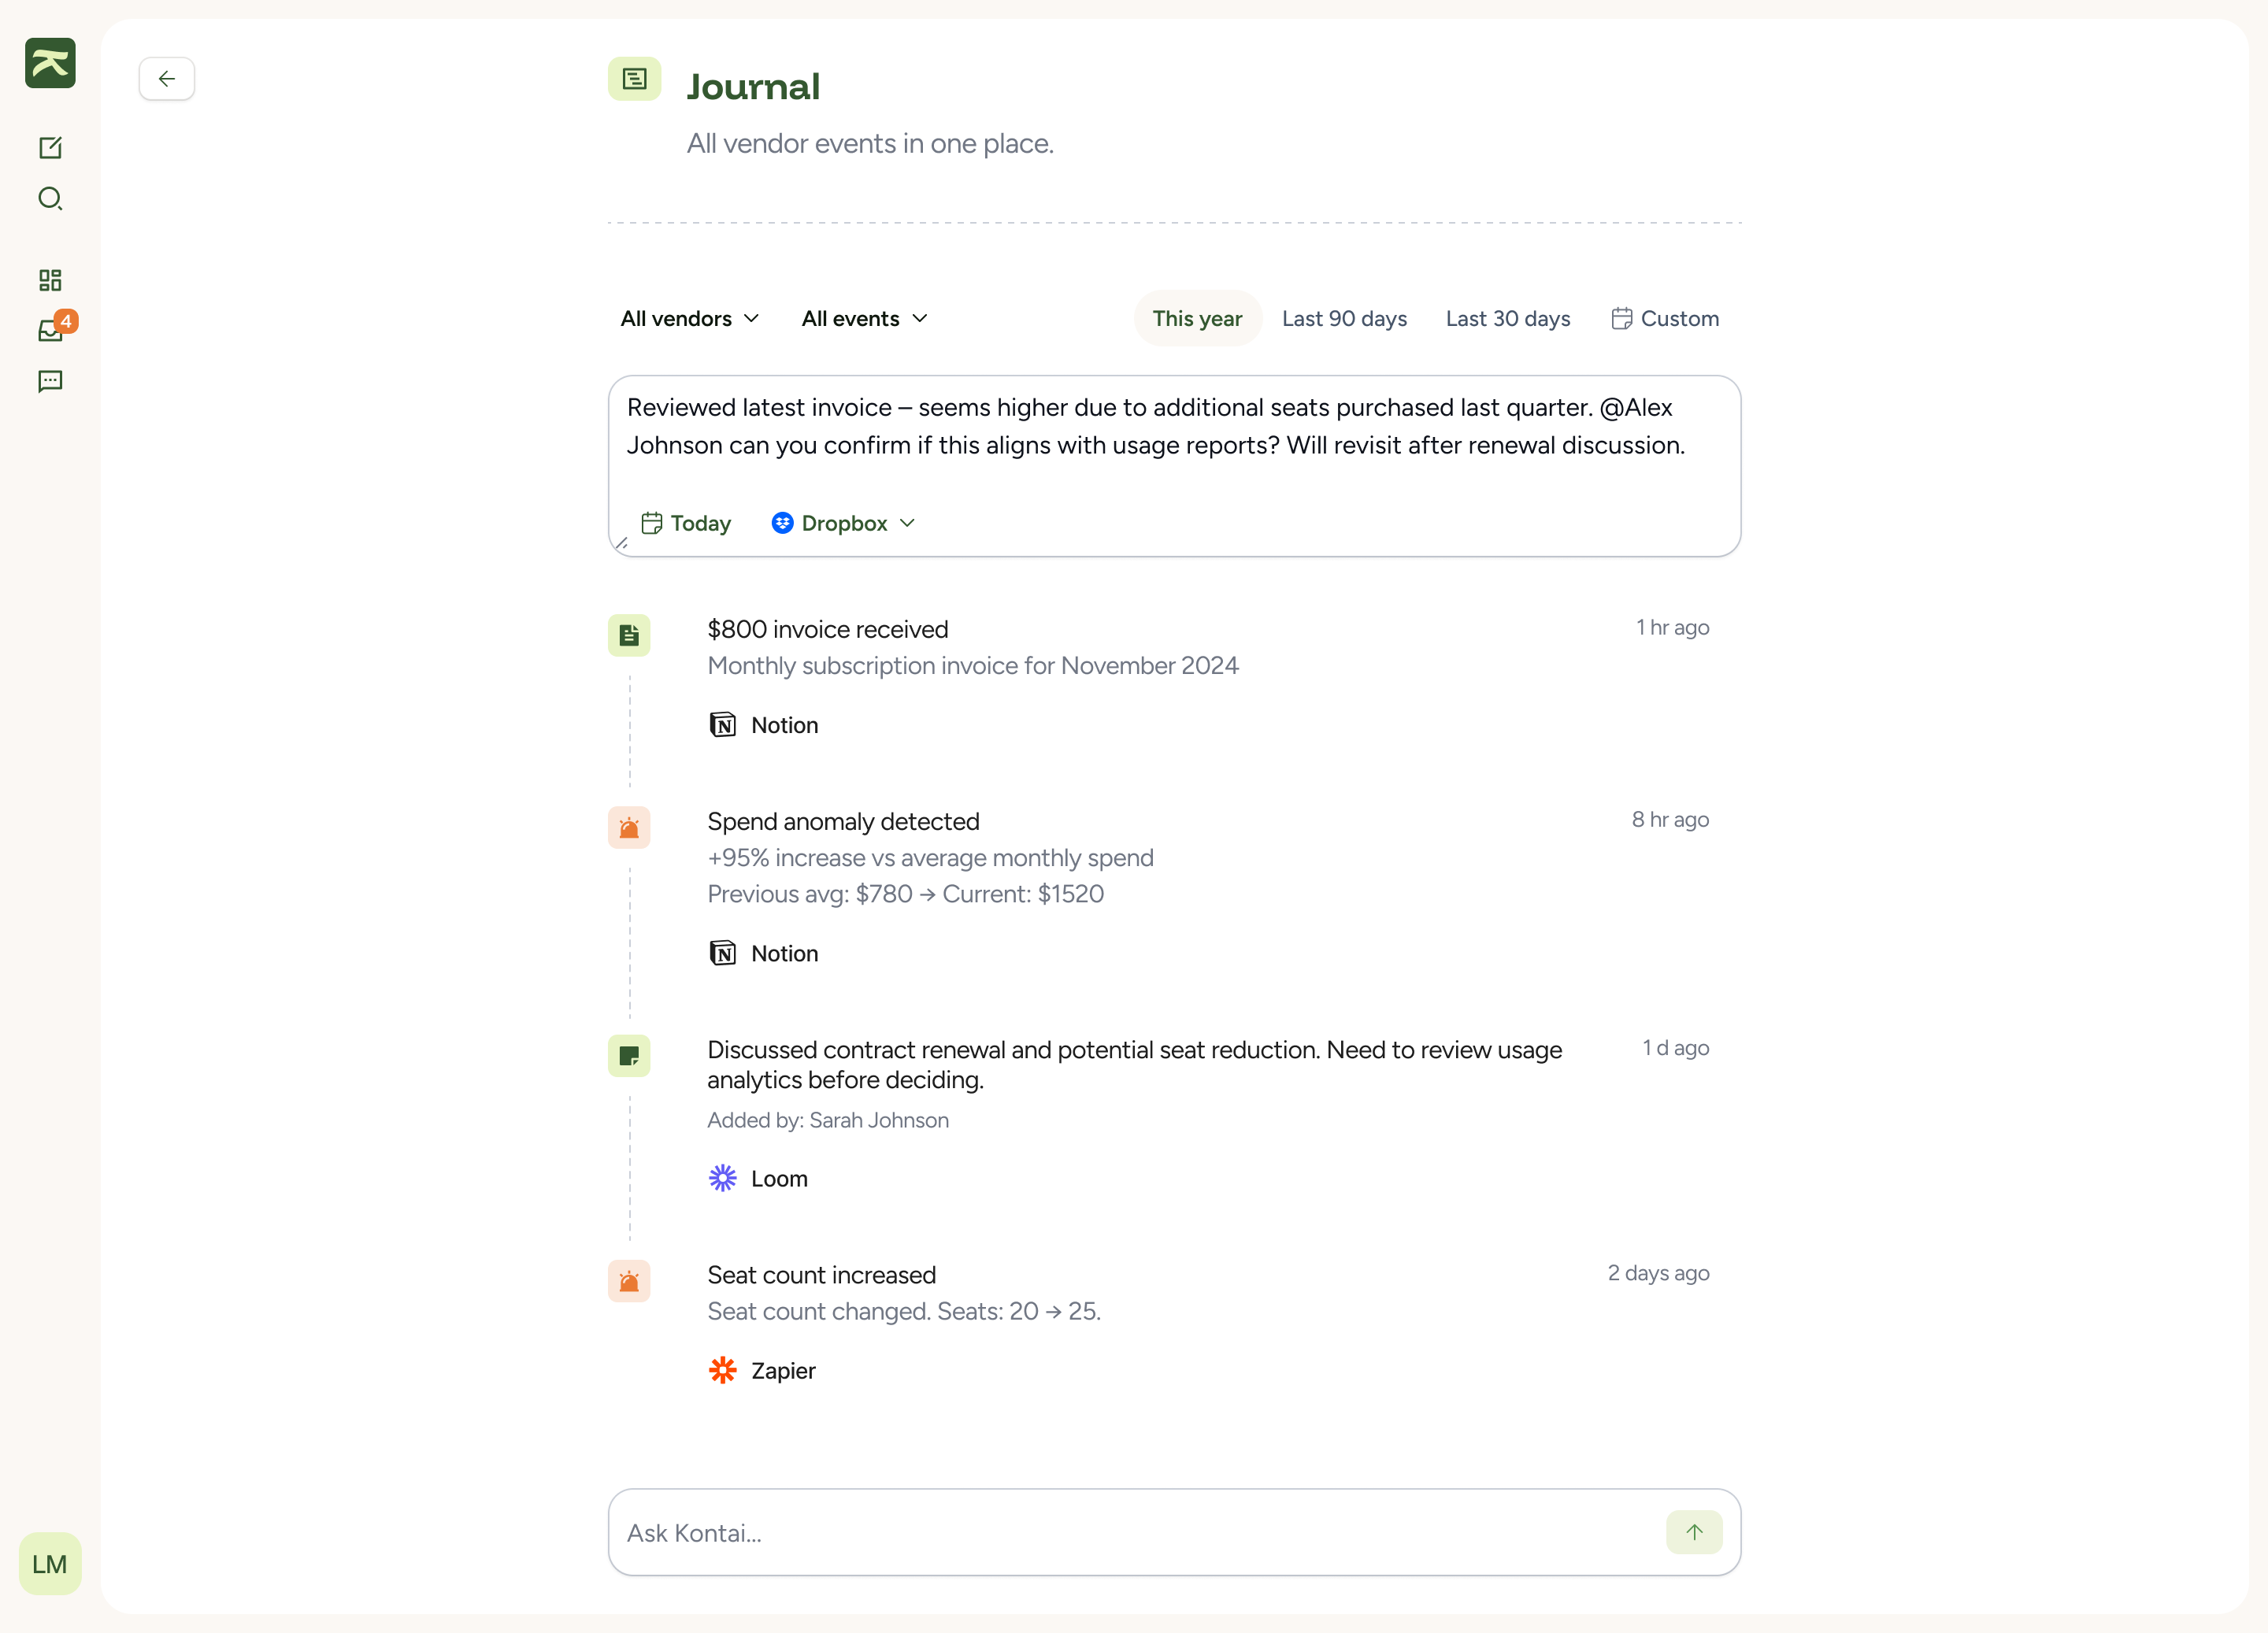Switch to Last 90 days

[x=1344, y=318]
